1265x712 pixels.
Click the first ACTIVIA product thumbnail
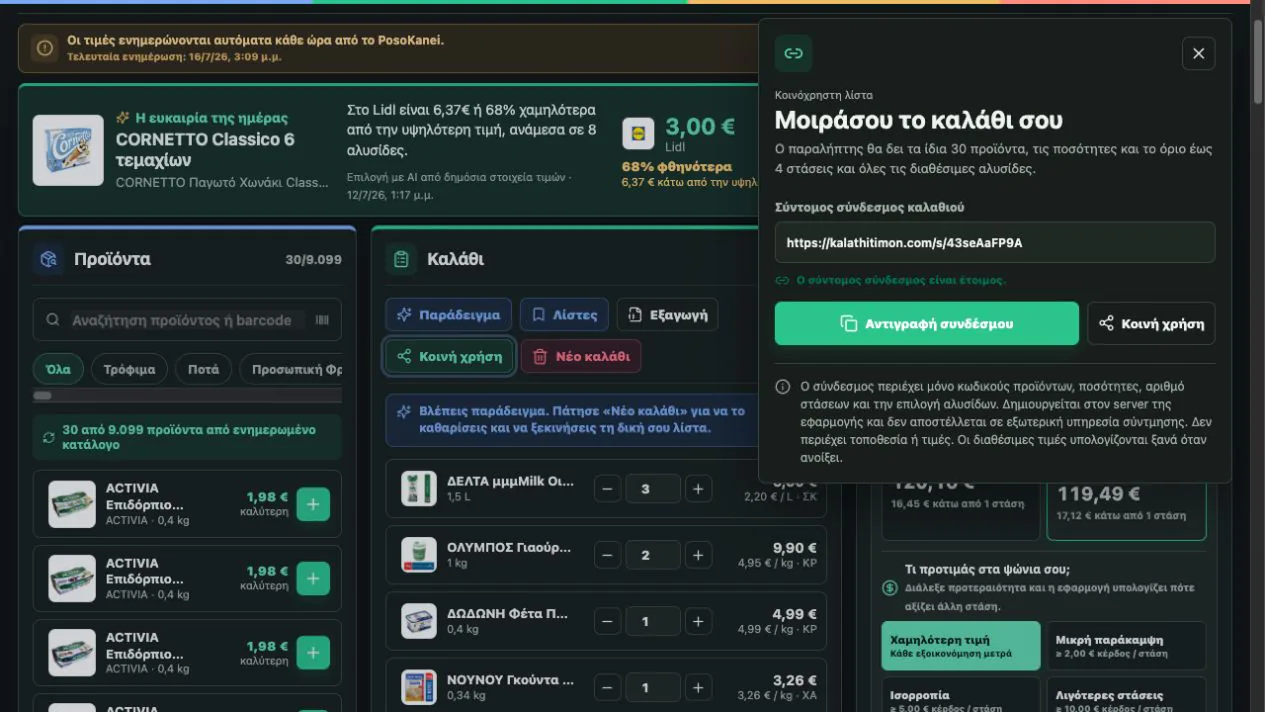tap(72, 504)
